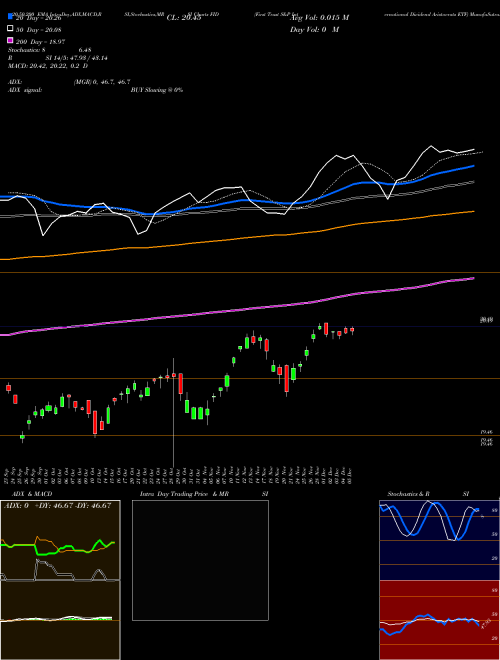Click the 'Stochastics & R' panel title
Viewport: 500px width, 660px height.
coord(408,494)
